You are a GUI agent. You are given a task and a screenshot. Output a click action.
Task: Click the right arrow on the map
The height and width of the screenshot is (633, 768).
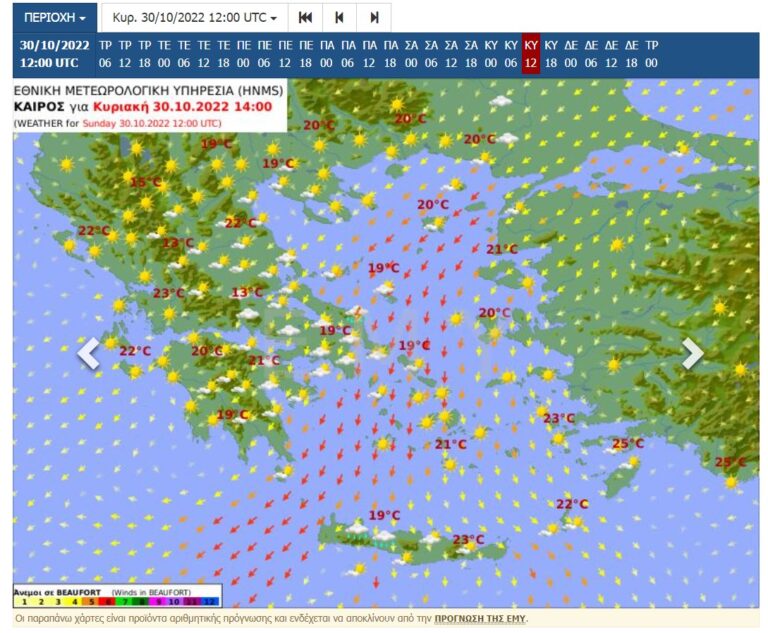pos(692,352)
